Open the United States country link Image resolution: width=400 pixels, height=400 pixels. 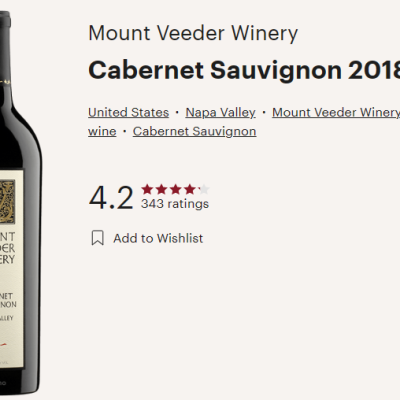[128, 113]
